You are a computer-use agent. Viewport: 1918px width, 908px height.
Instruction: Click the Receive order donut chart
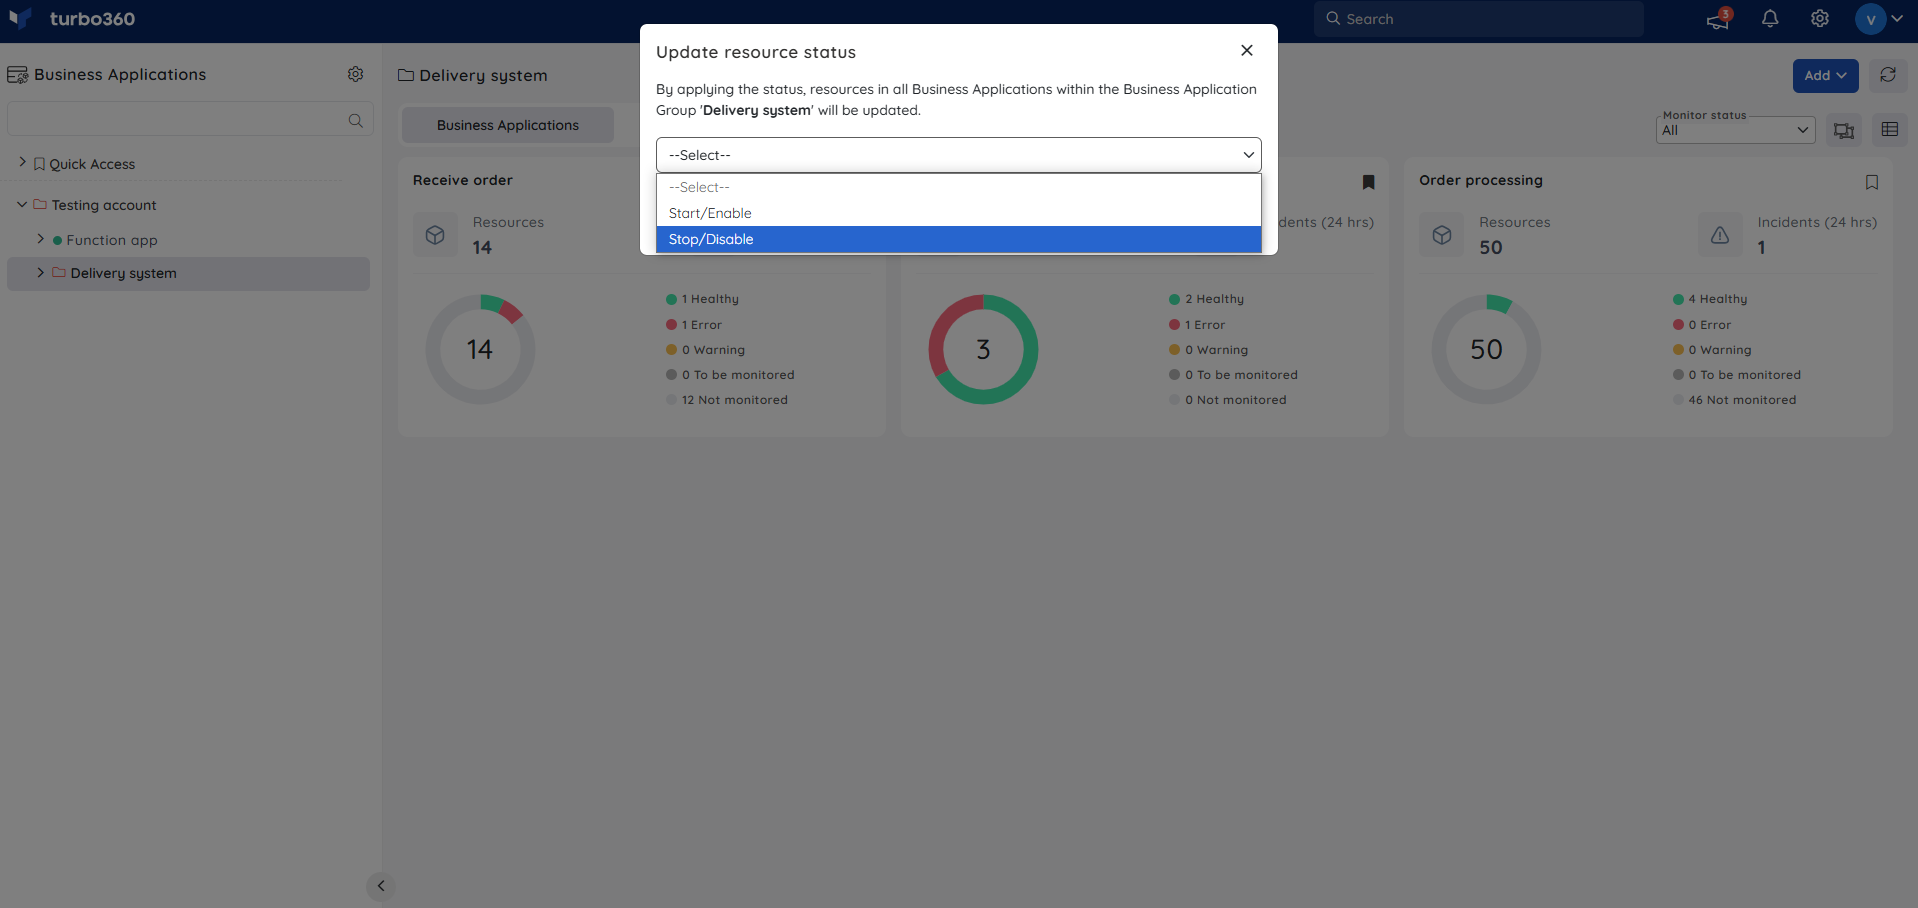pos(481,349)
